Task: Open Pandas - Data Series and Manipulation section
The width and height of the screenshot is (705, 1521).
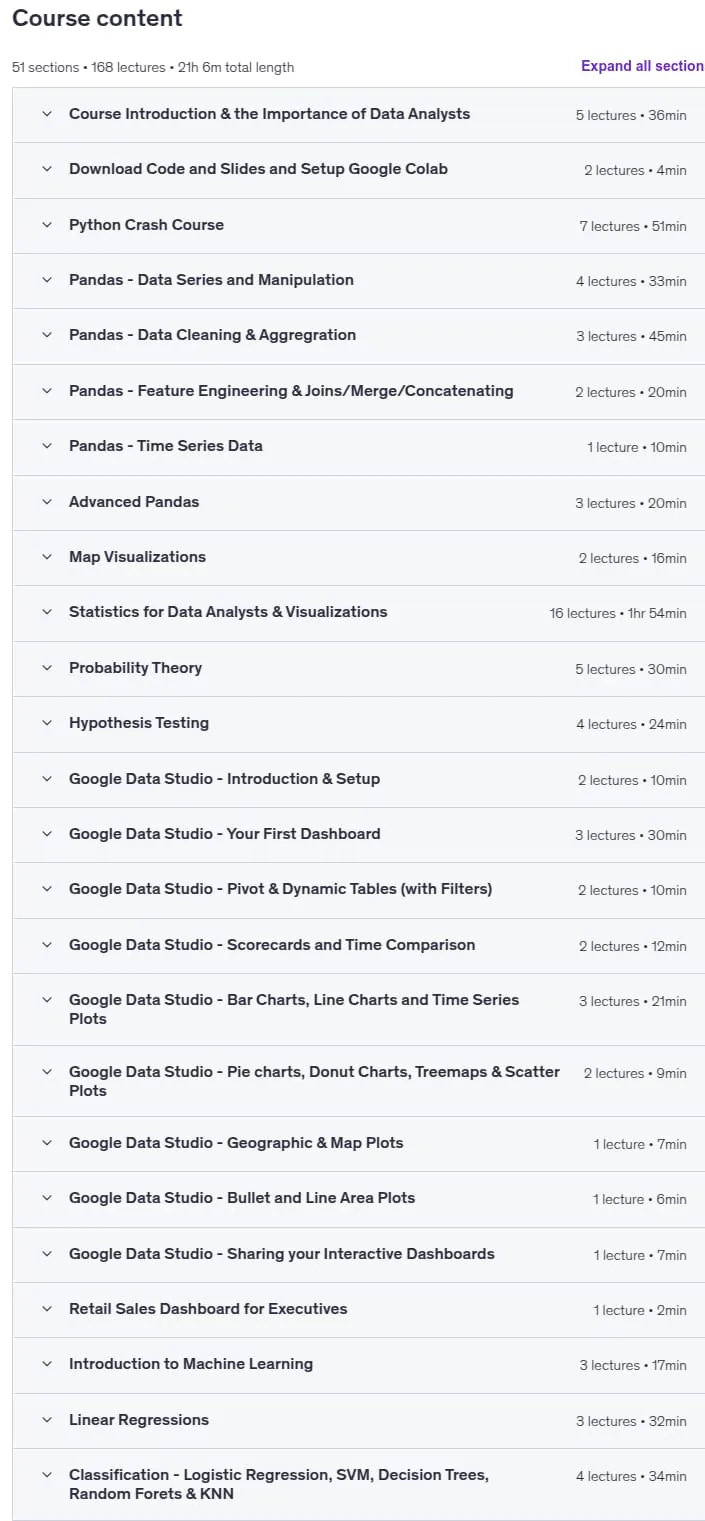Action: coord(211,280)
